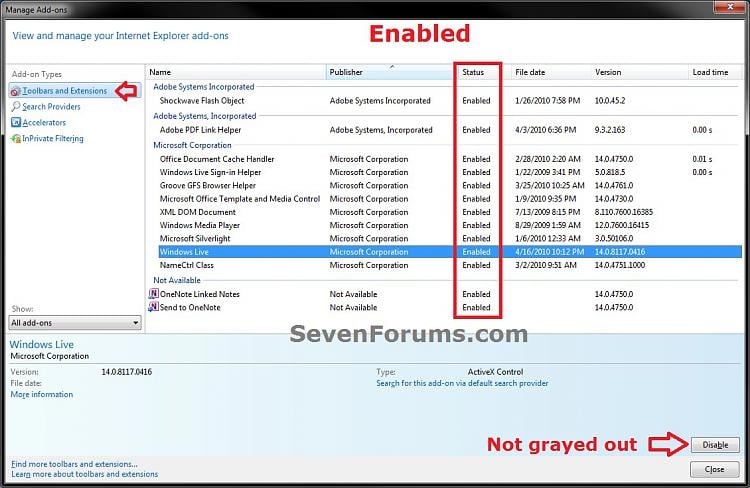Image resolution: width=750 pixels, height=488 pixels.
Task: Sort by the Version column header
Action: point(639,72)
